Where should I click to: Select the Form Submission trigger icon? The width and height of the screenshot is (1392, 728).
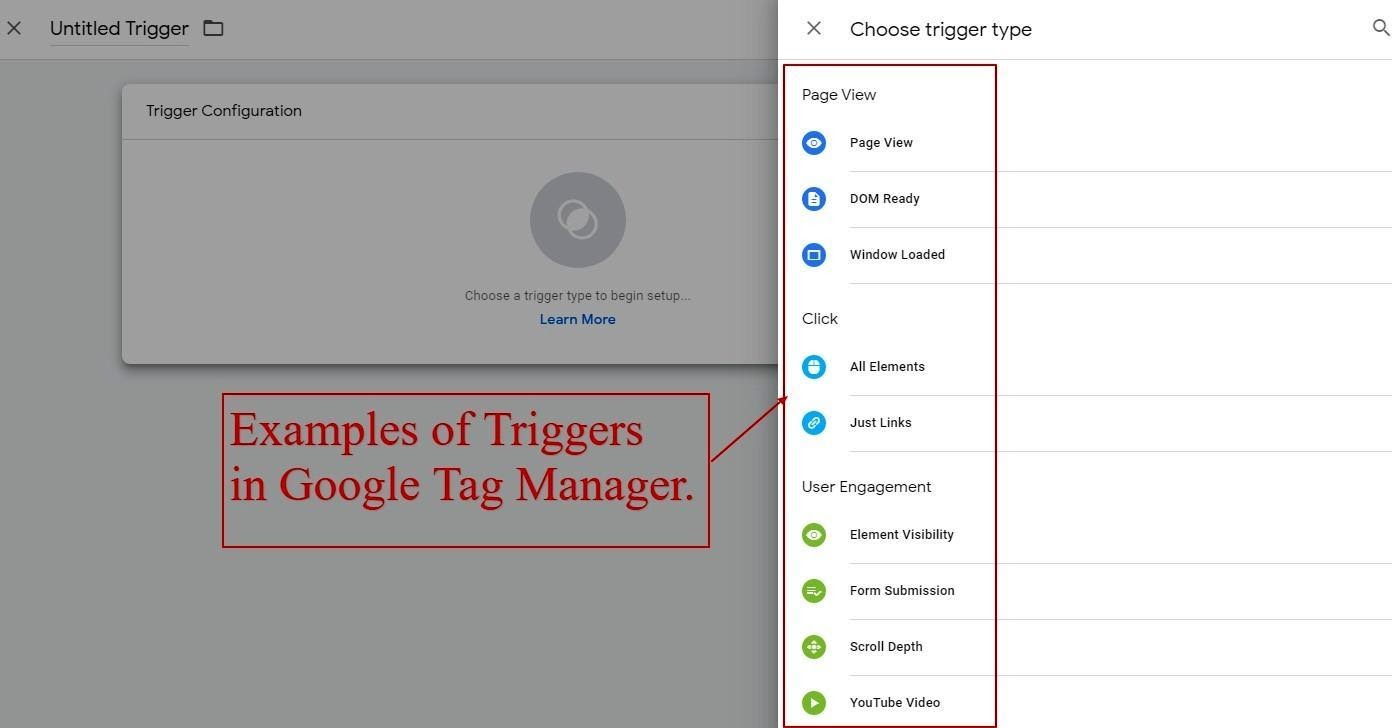tap(813, 591)
